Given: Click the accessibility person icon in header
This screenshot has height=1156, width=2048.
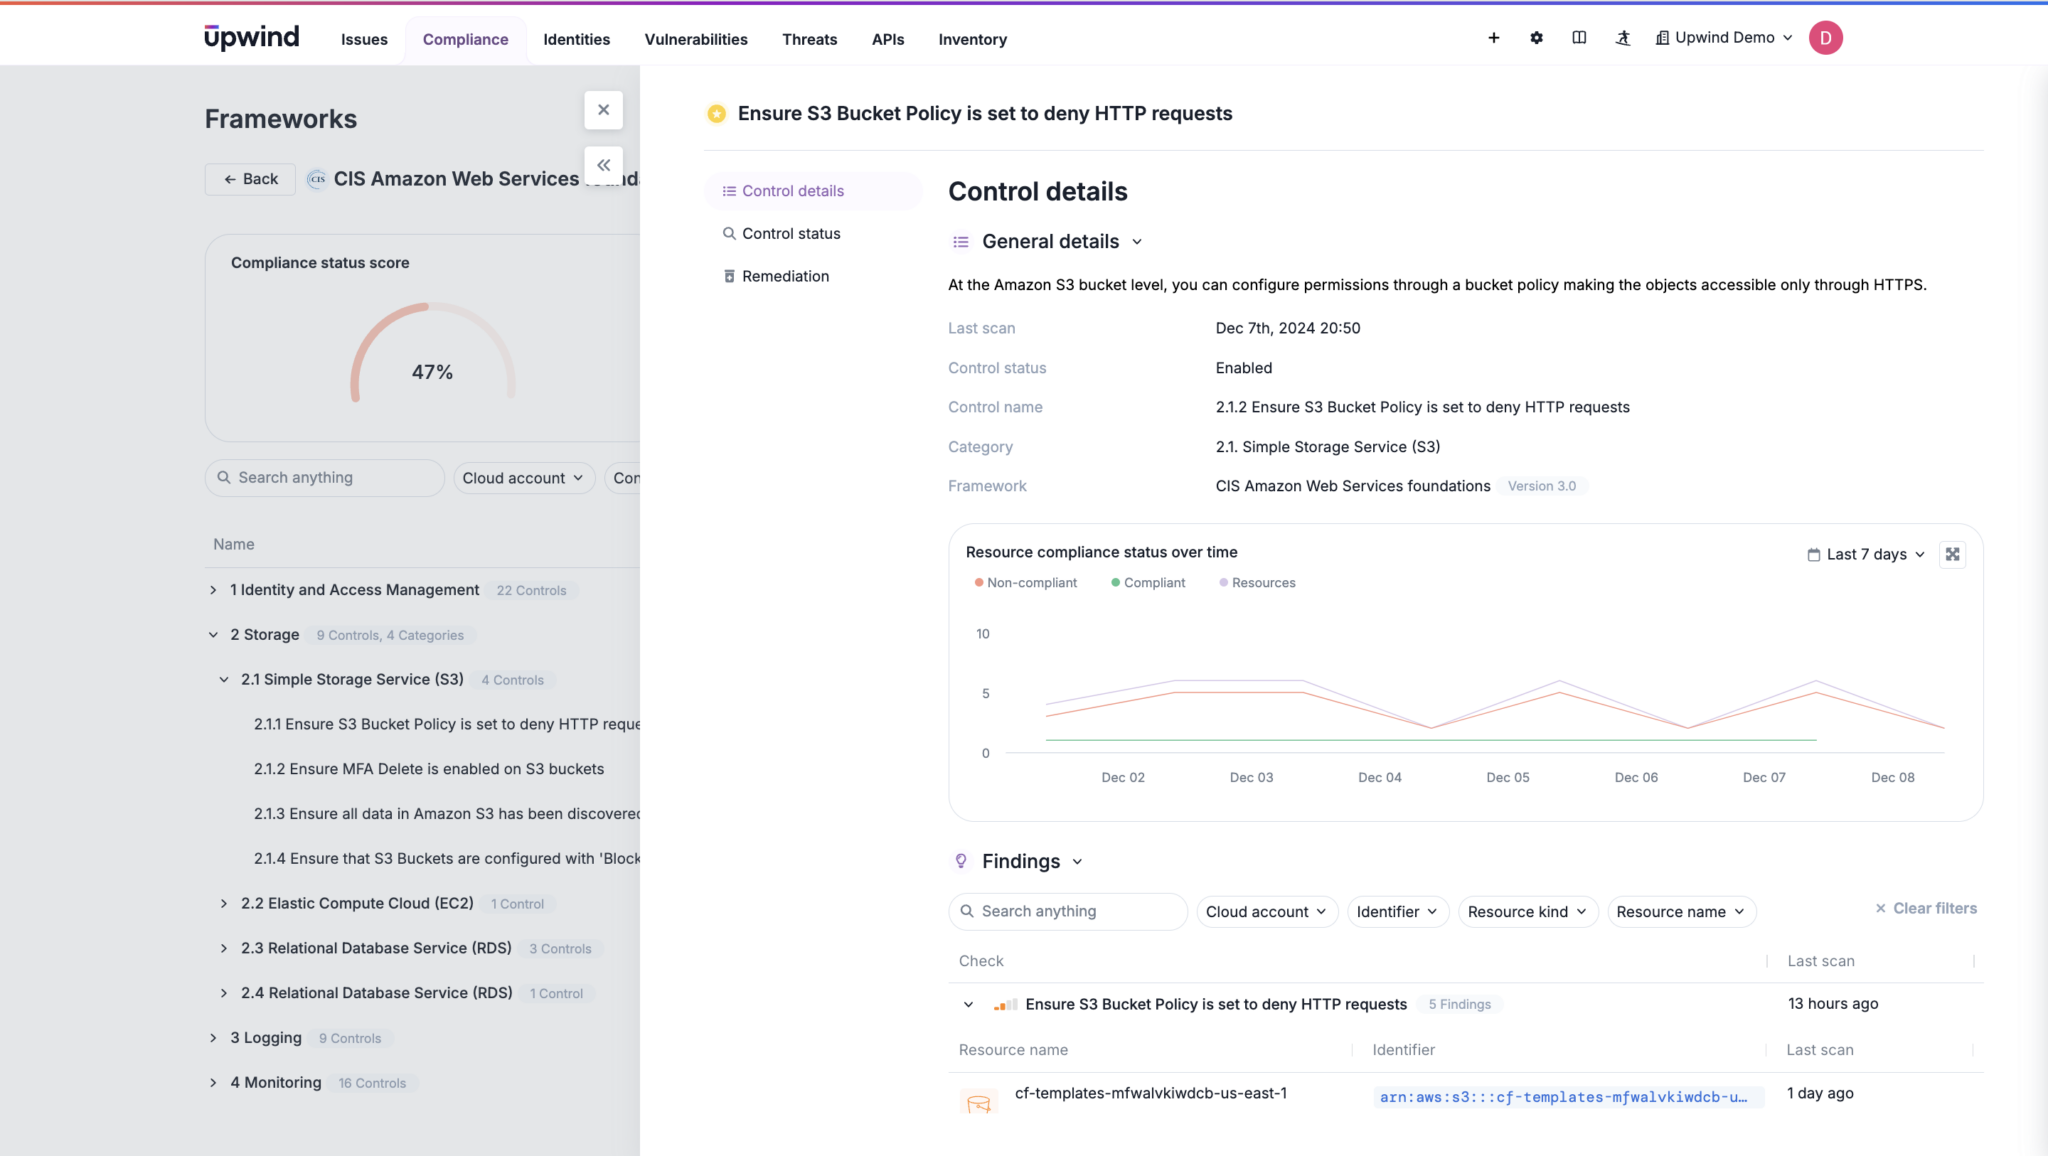Looking at the screenshot, I should coord(1622,38).
